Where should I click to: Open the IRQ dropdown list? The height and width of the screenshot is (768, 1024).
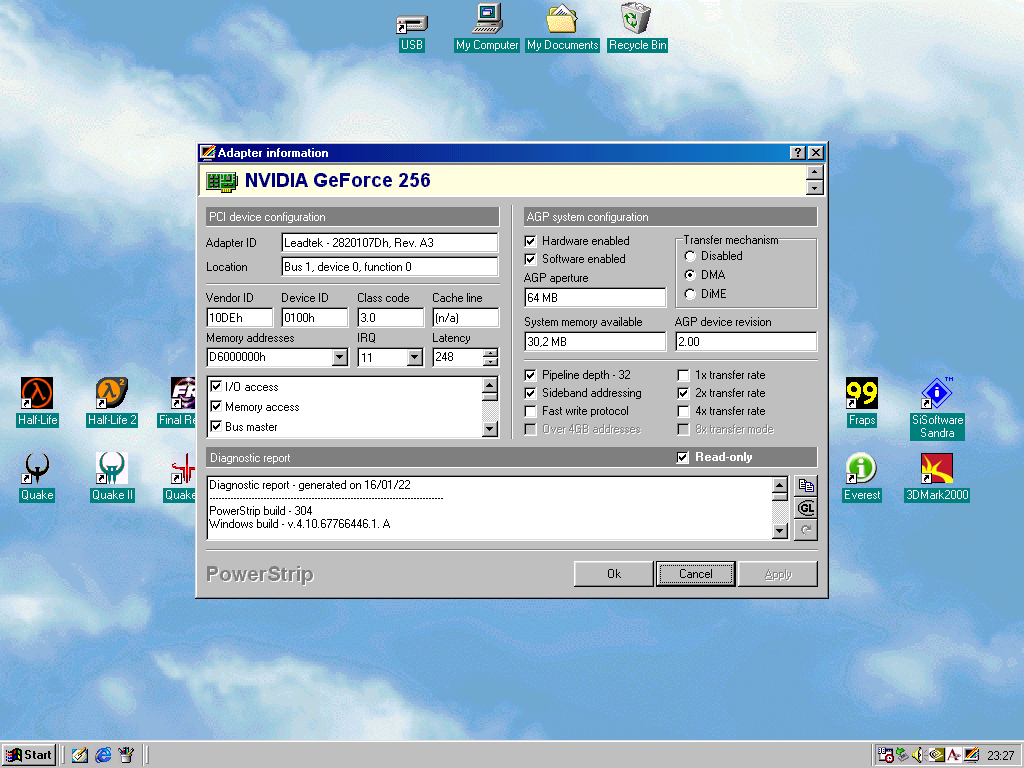coord(415,357)
